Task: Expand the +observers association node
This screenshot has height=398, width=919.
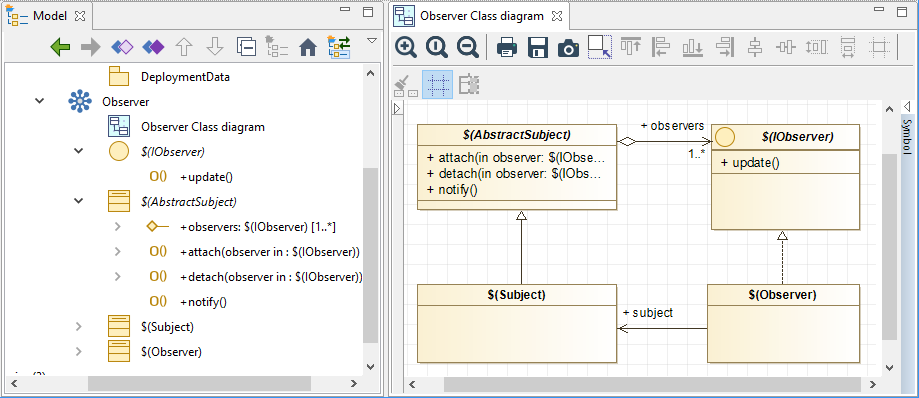Action: click(x=117, y=226)
